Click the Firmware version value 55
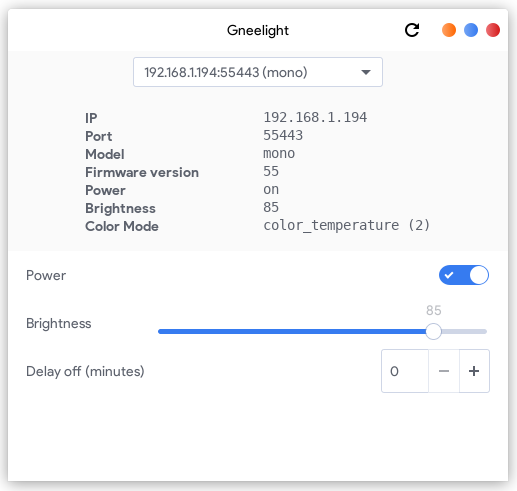Image resolution: width=517 pixels, height=491 pixels. tap(271, 171)
